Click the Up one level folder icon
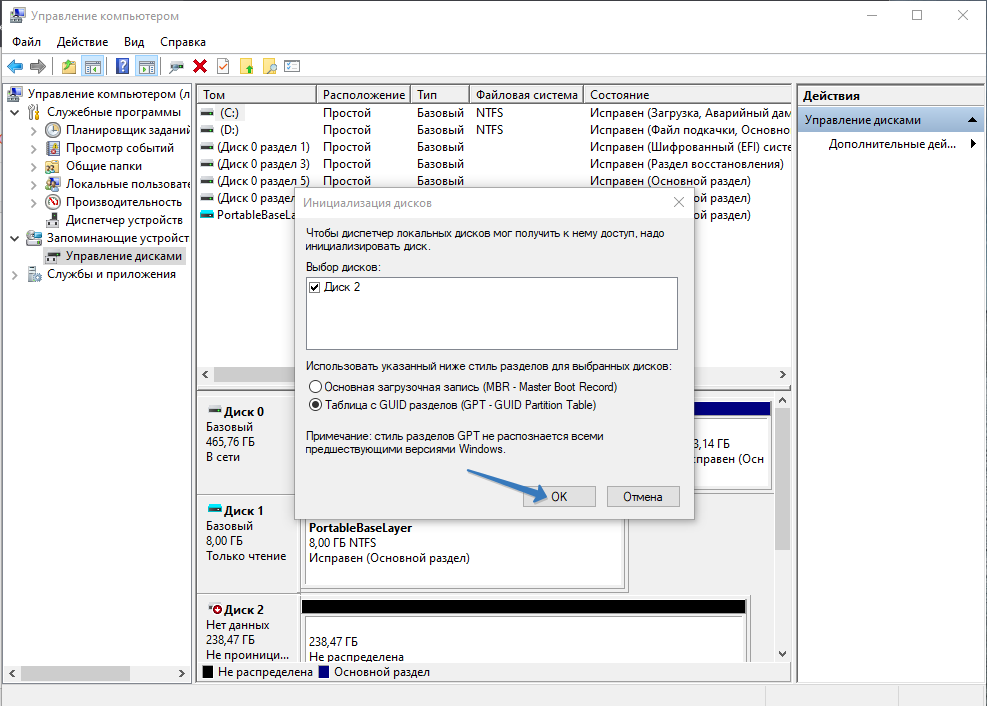The image size is (987, 706). (69, 66)
